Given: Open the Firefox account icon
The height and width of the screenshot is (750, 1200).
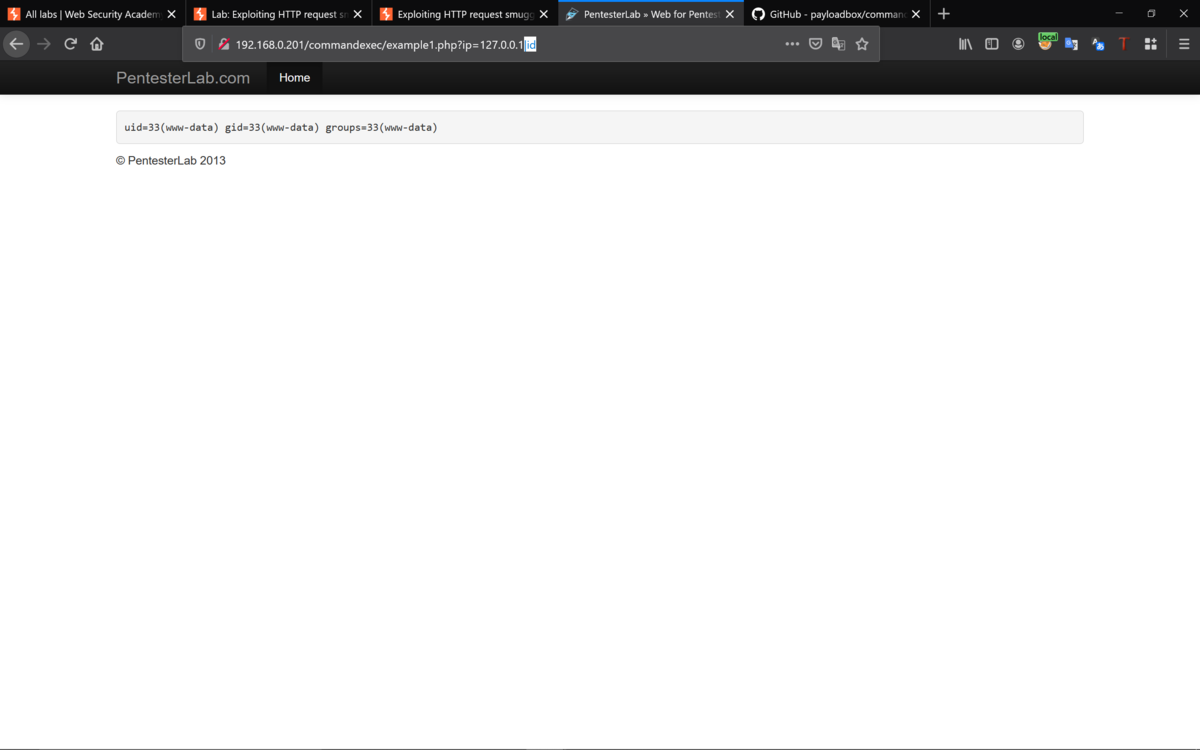Looking at the screenshot, I should [1018, 44].
